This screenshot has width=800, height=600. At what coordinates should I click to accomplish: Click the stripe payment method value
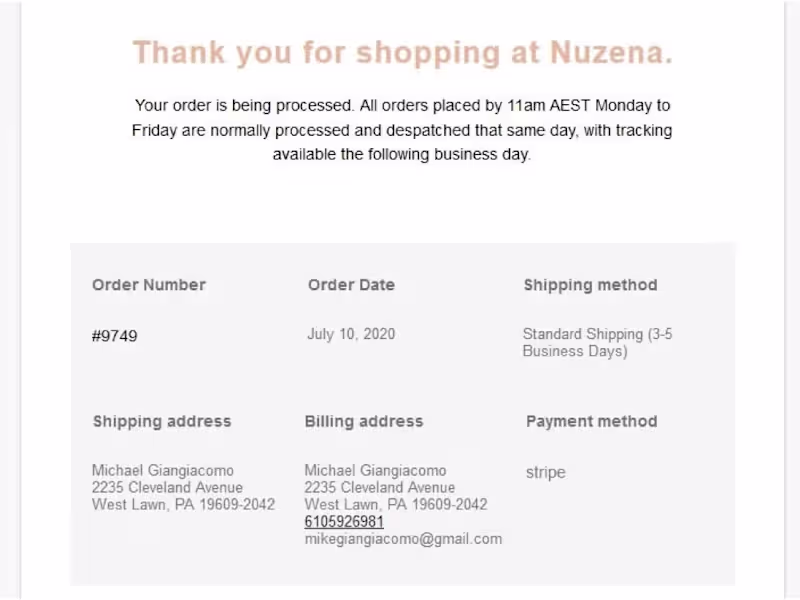pyautogui.click(x=545, y=472)
